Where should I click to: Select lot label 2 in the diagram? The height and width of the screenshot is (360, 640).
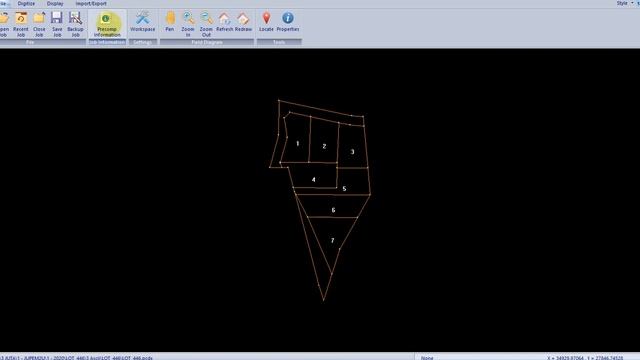click(324, 146)
